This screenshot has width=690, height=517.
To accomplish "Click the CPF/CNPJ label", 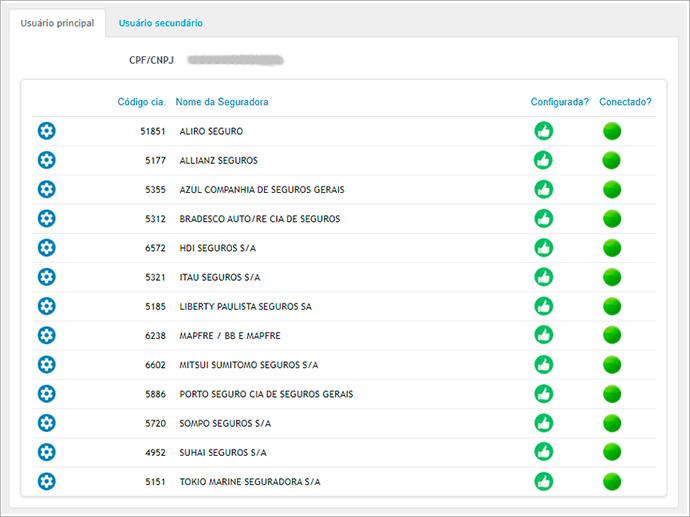I will pyautogui.click(x=151, y=60).
